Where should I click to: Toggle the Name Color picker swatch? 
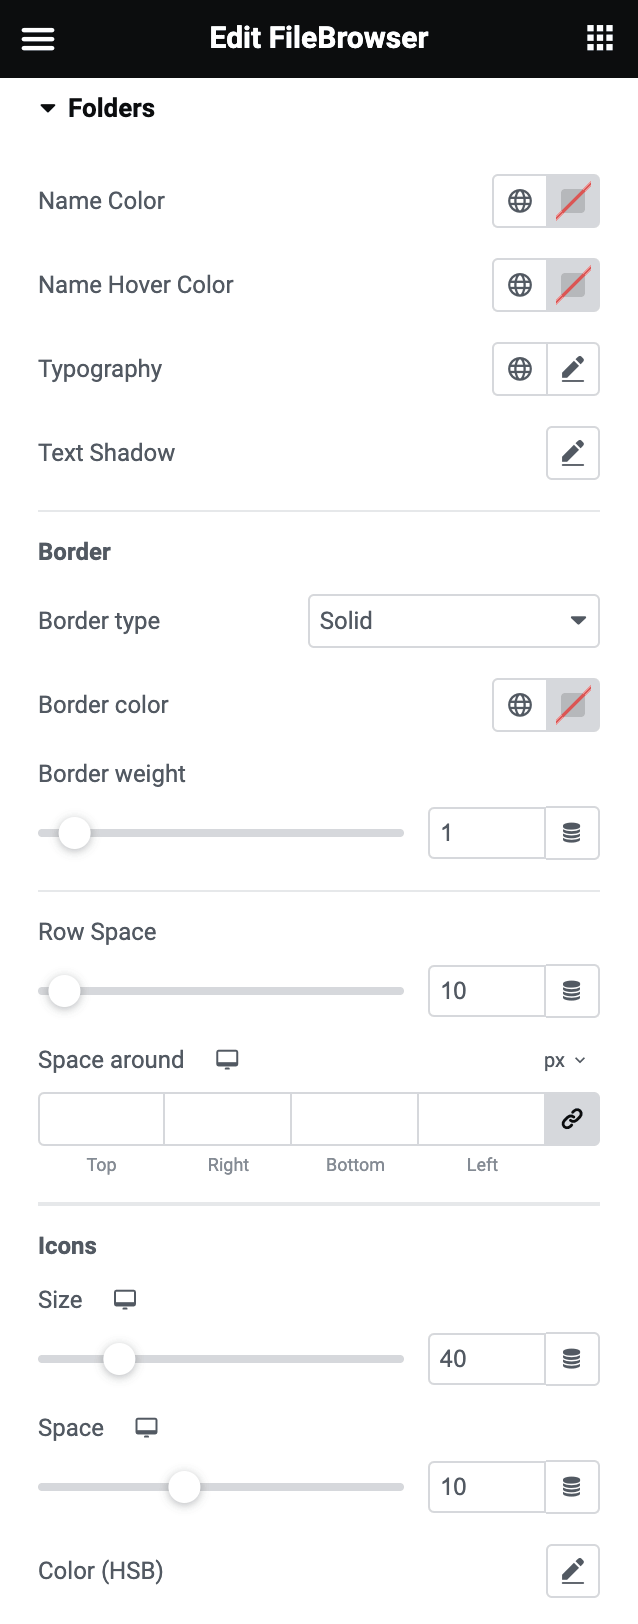click(x=572, y=201)
